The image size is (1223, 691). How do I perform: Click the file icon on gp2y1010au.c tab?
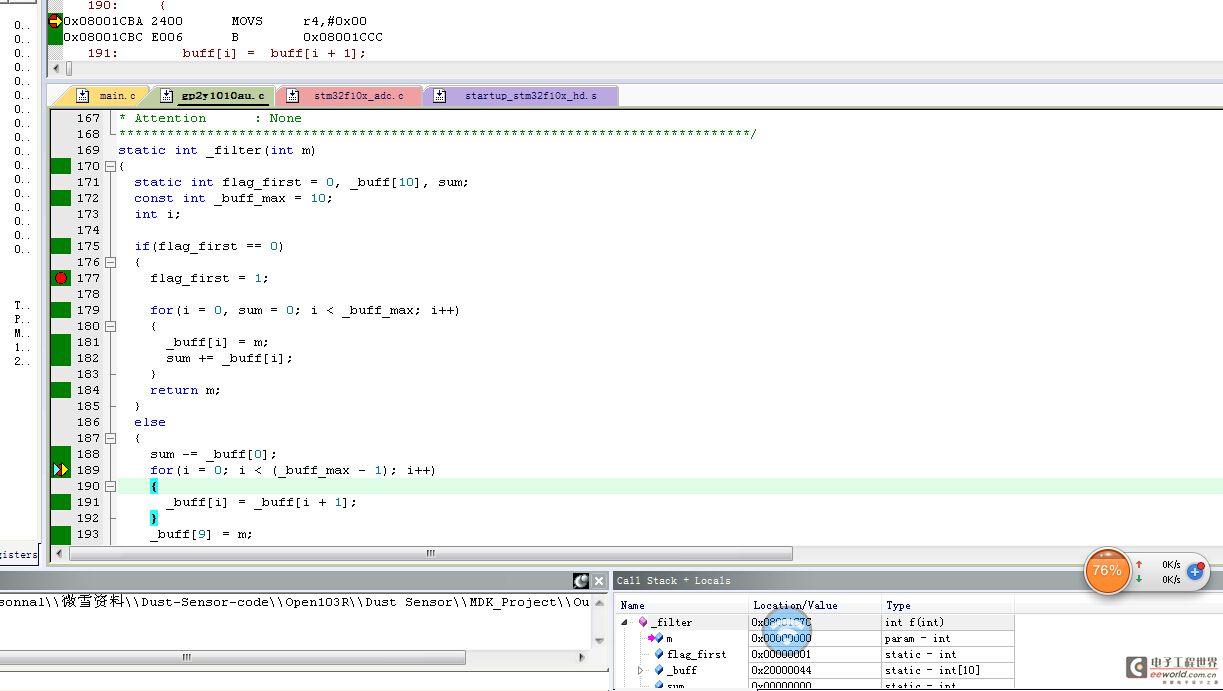166,96
